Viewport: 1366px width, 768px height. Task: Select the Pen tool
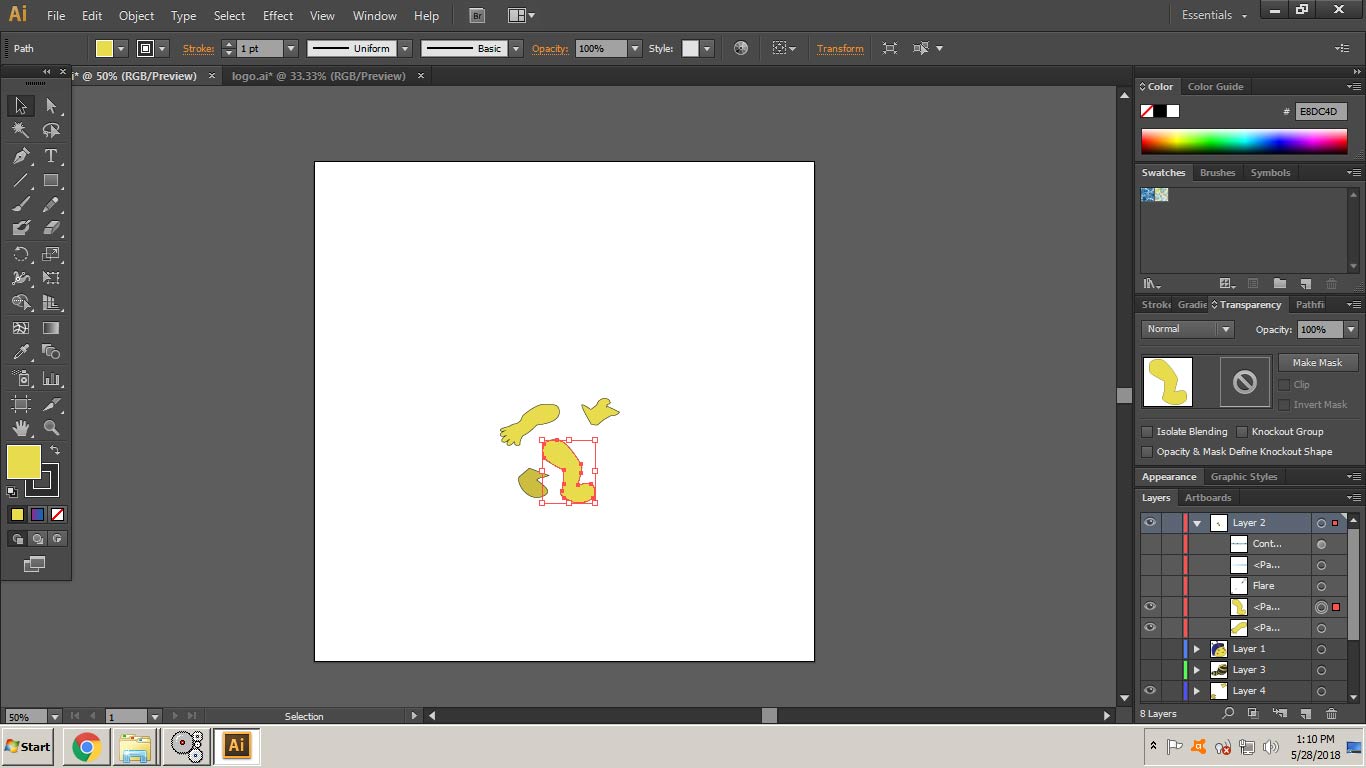pyautogui.click(x=20, y=156)
